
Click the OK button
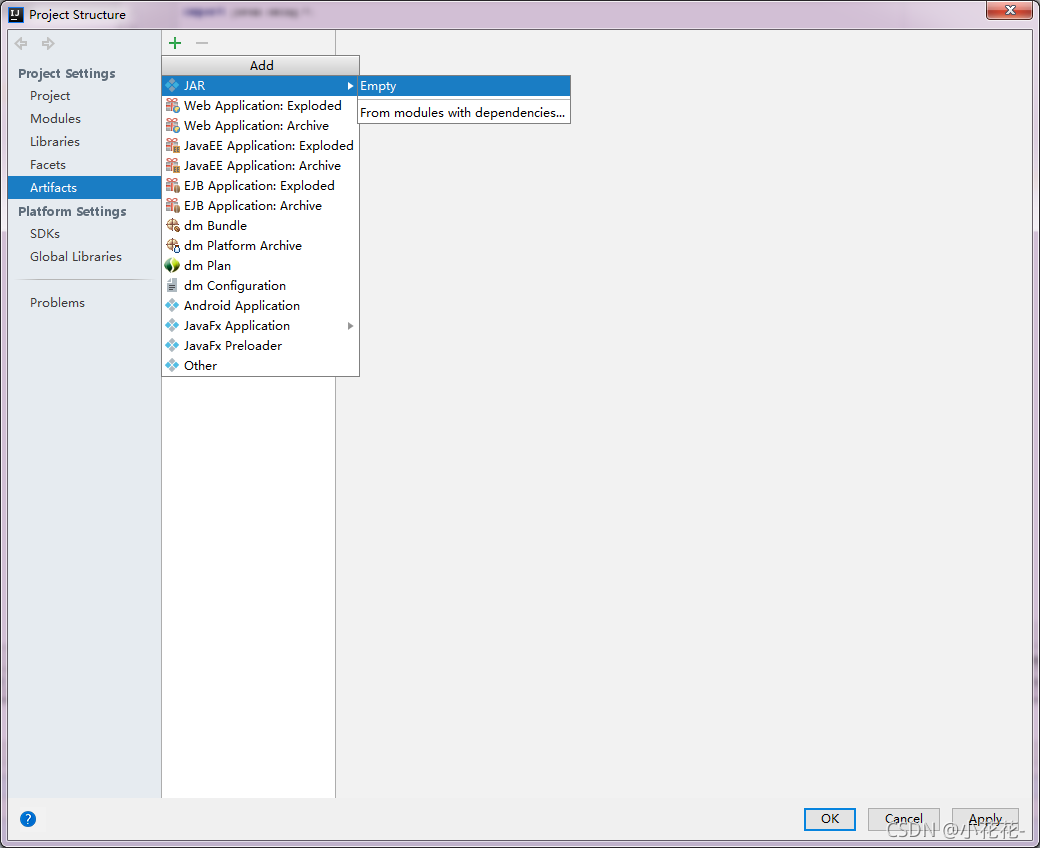pos(830,819)
